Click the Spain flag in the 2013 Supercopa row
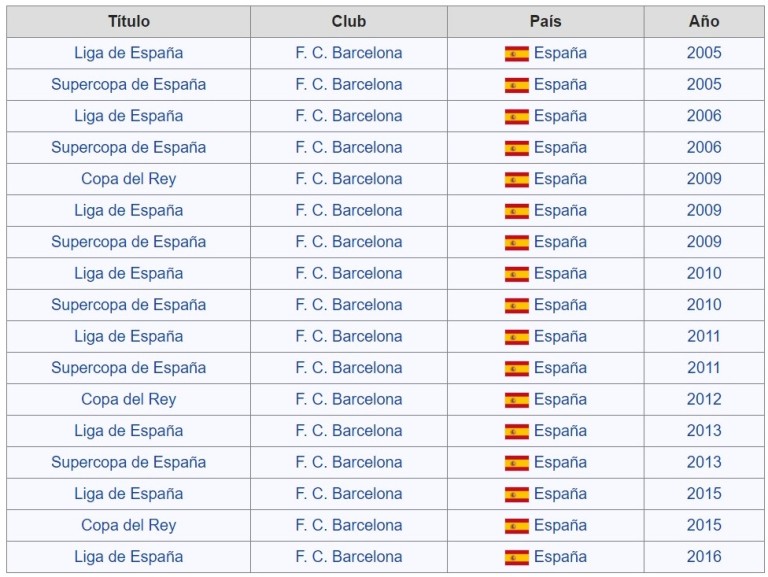 click(517, 462)
